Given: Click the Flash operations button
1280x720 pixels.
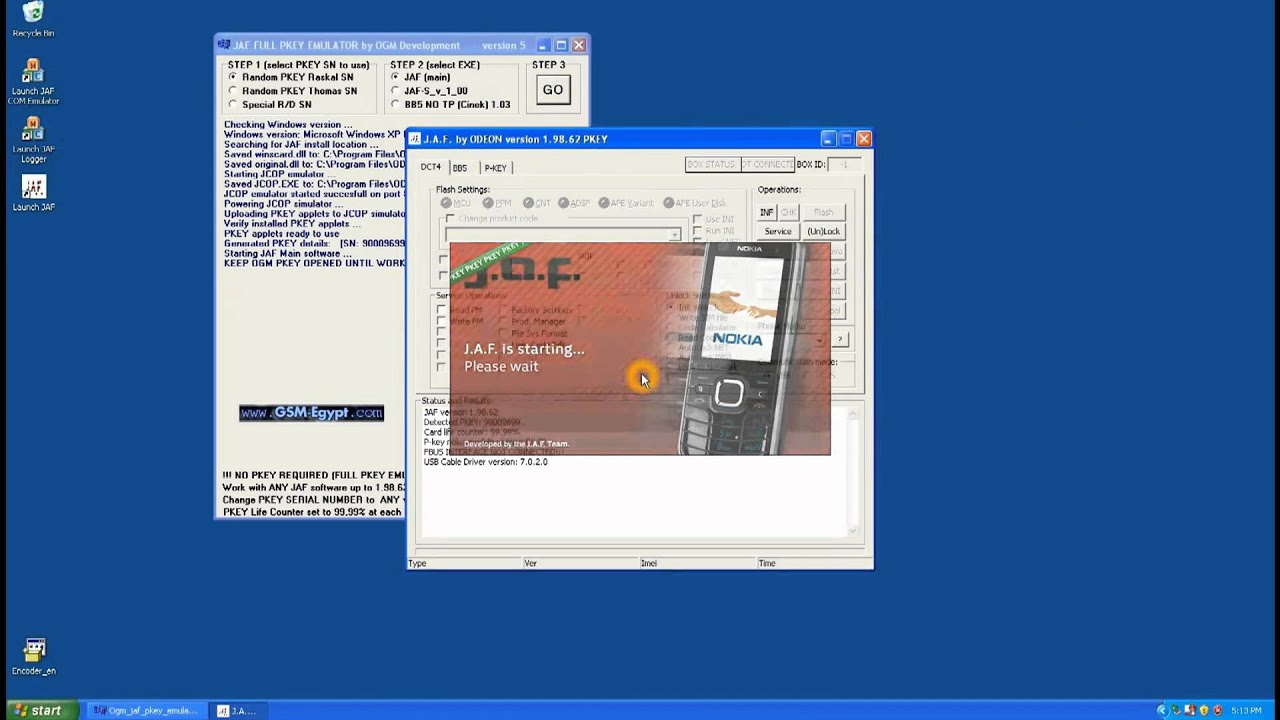Looking at the screenshot, I should click(823, 212).
